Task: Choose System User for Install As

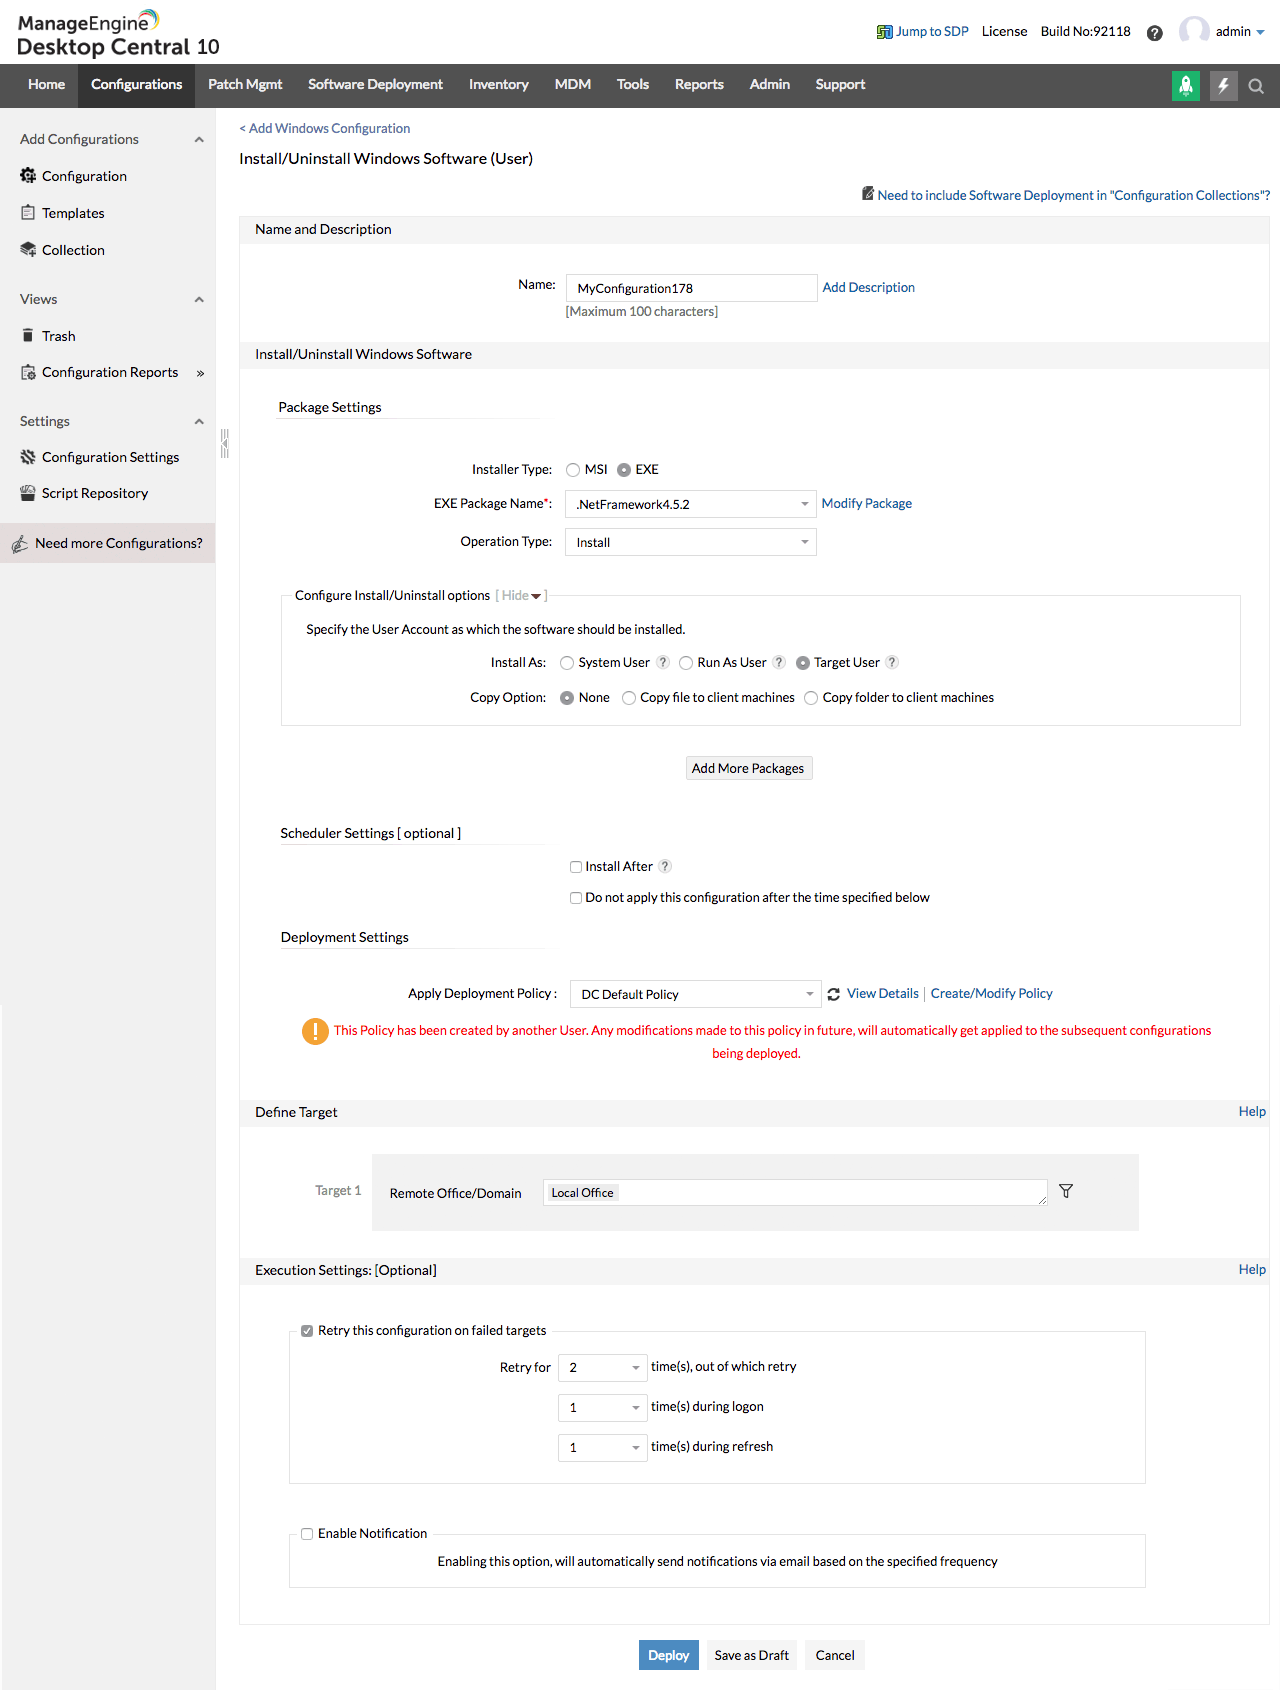Action: click(x=567, y=663)
